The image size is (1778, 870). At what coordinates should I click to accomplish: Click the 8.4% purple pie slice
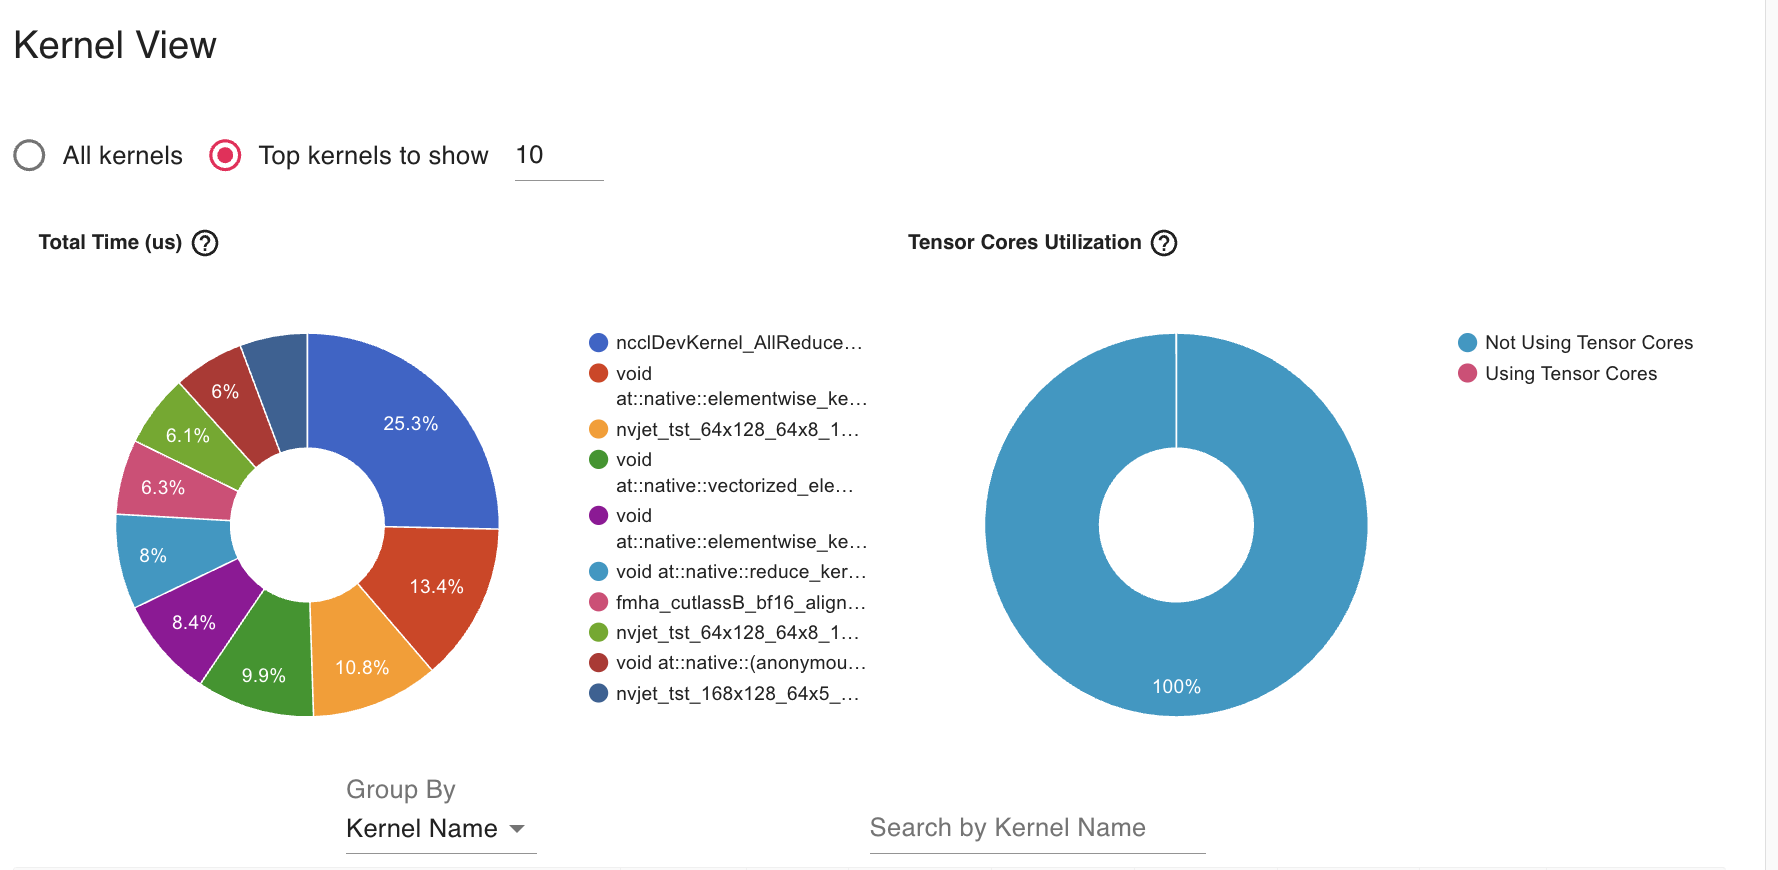point(194,623)
